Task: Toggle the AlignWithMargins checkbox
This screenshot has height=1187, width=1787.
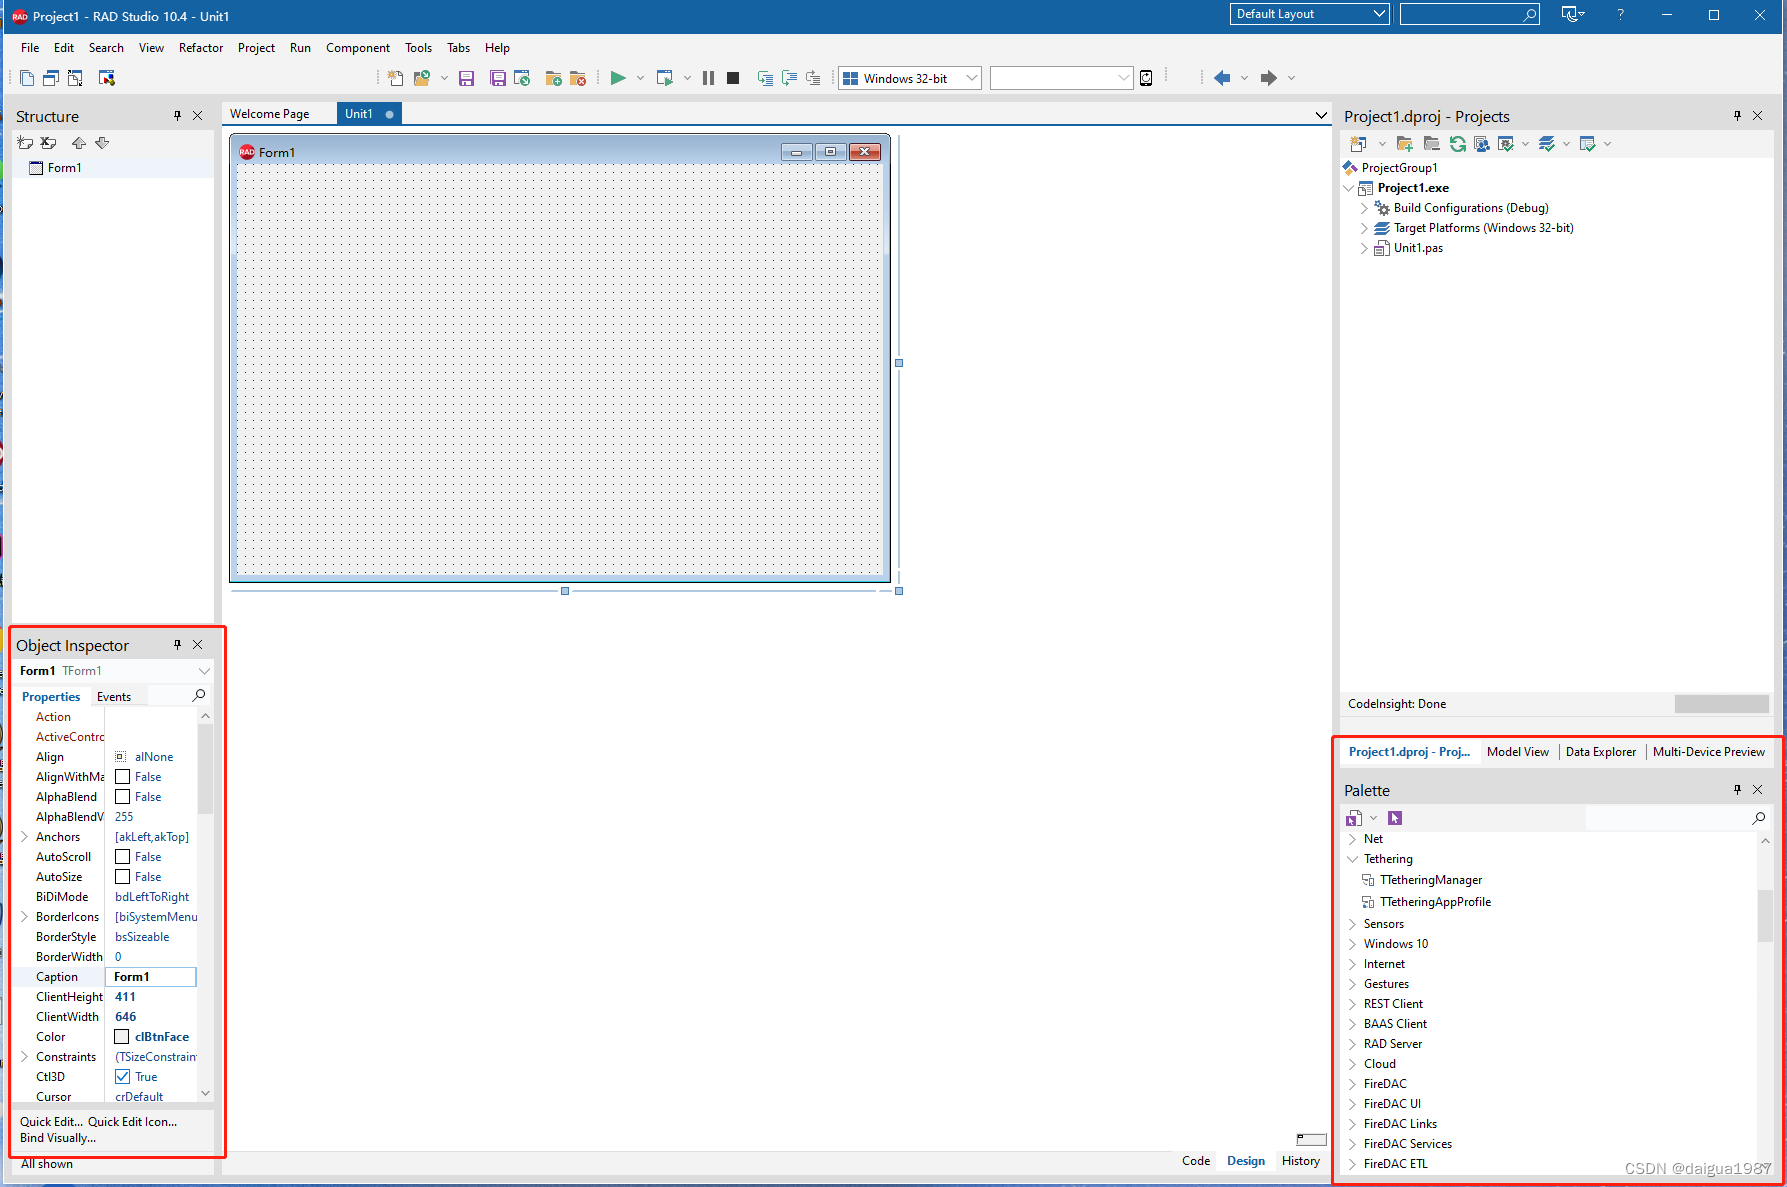Action: click(x=122, y=777)
